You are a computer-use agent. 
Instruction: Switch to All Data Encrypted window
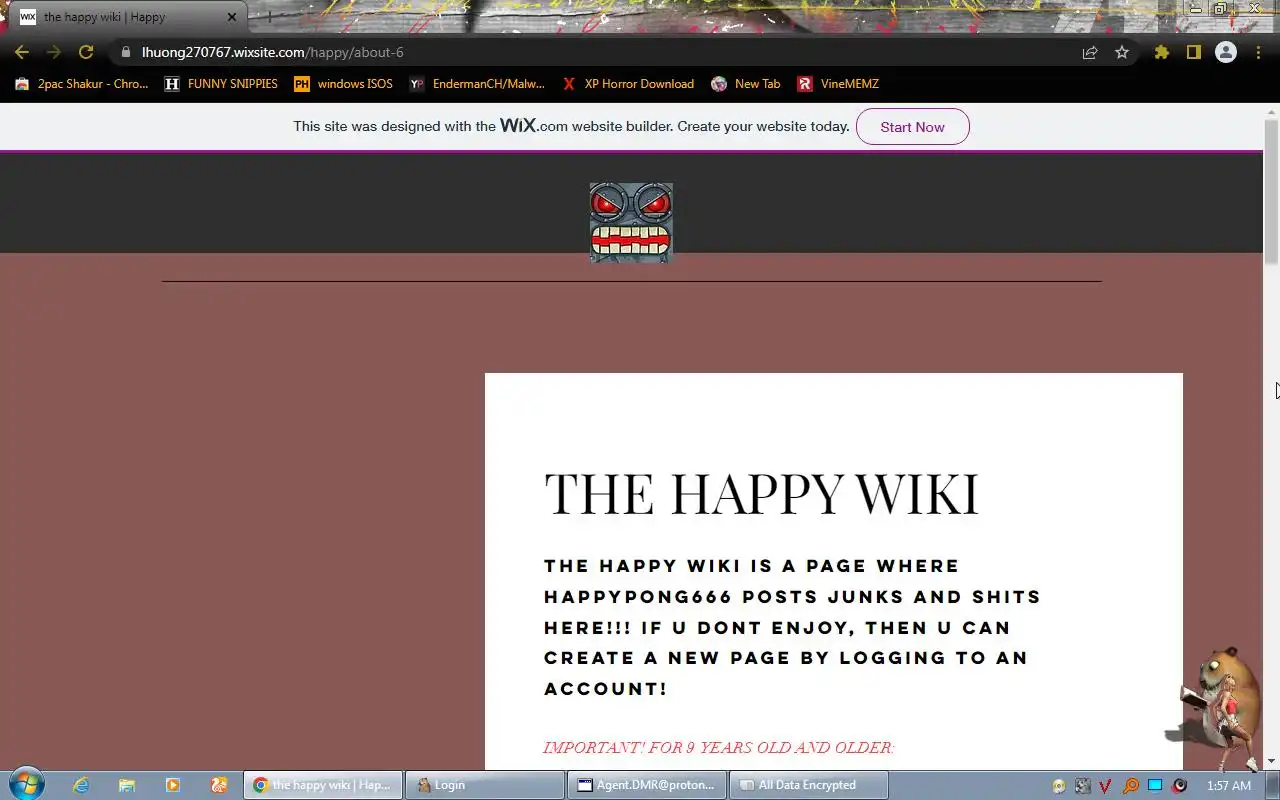pyautogui.click(x=809, y=785)
